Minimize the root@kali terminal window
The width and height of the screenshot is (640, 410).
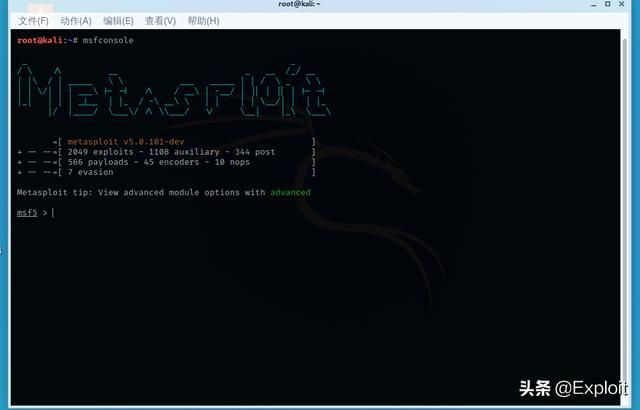pyautogui.click(x=594, y=4)
